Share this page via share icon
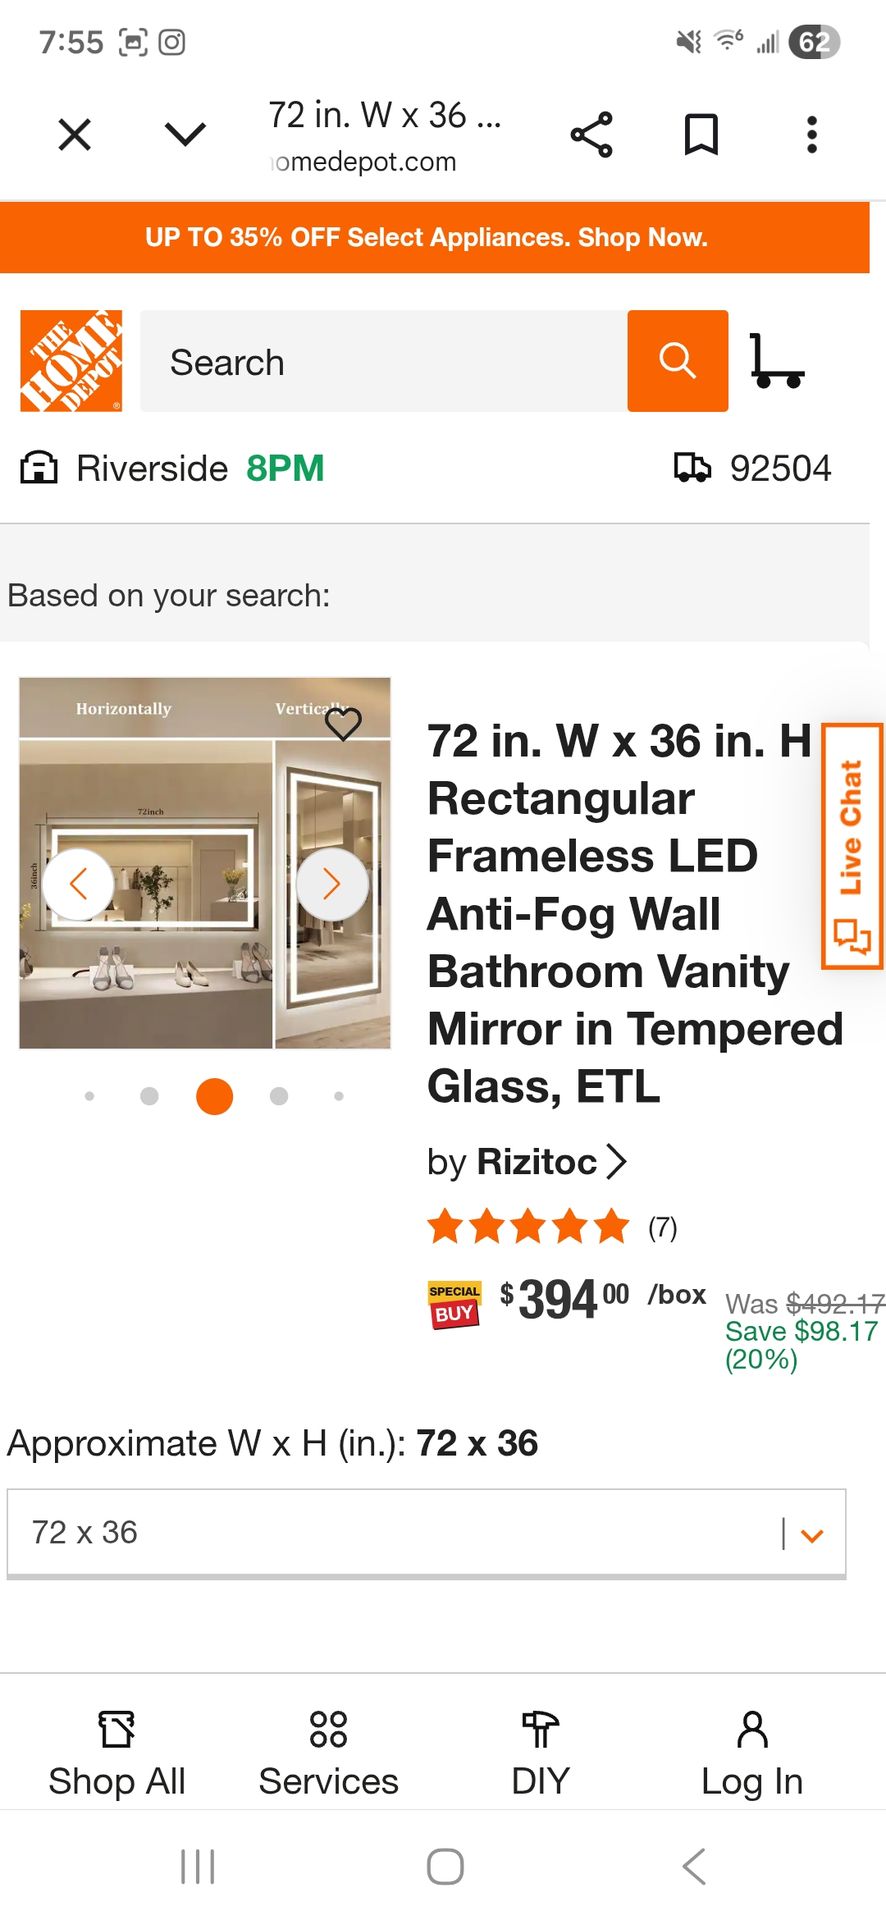Screen dimensions: 886x1920 (591, 135)
